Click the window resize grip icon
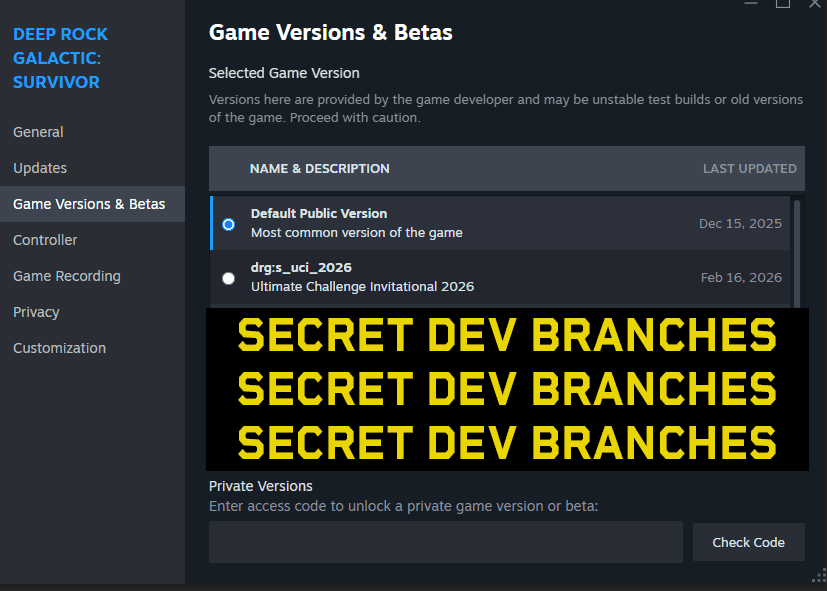827x591 pixels. pos(819,575)
